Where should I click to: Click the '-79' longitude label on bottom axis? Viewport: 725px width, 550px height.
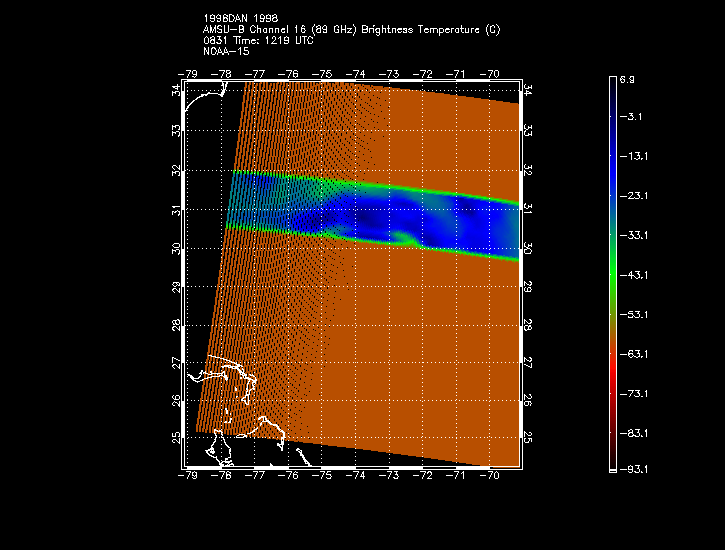point(188,476)
